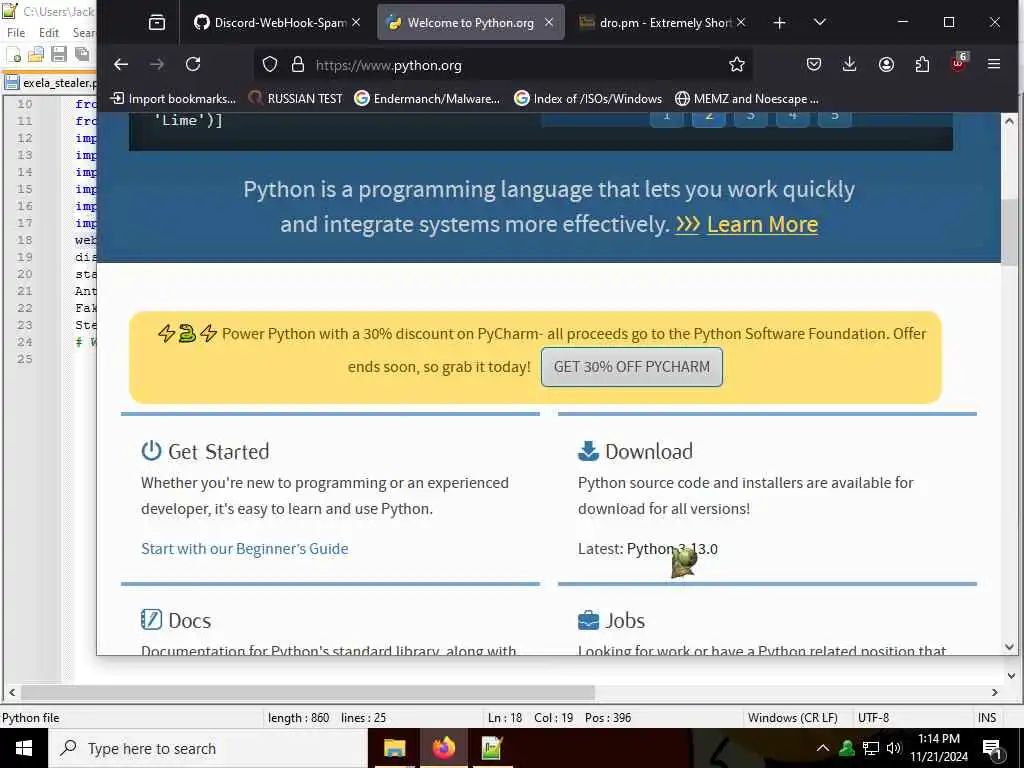1024x768 pixels.
Task: Open the Firefox application menu
Action: 994,64
